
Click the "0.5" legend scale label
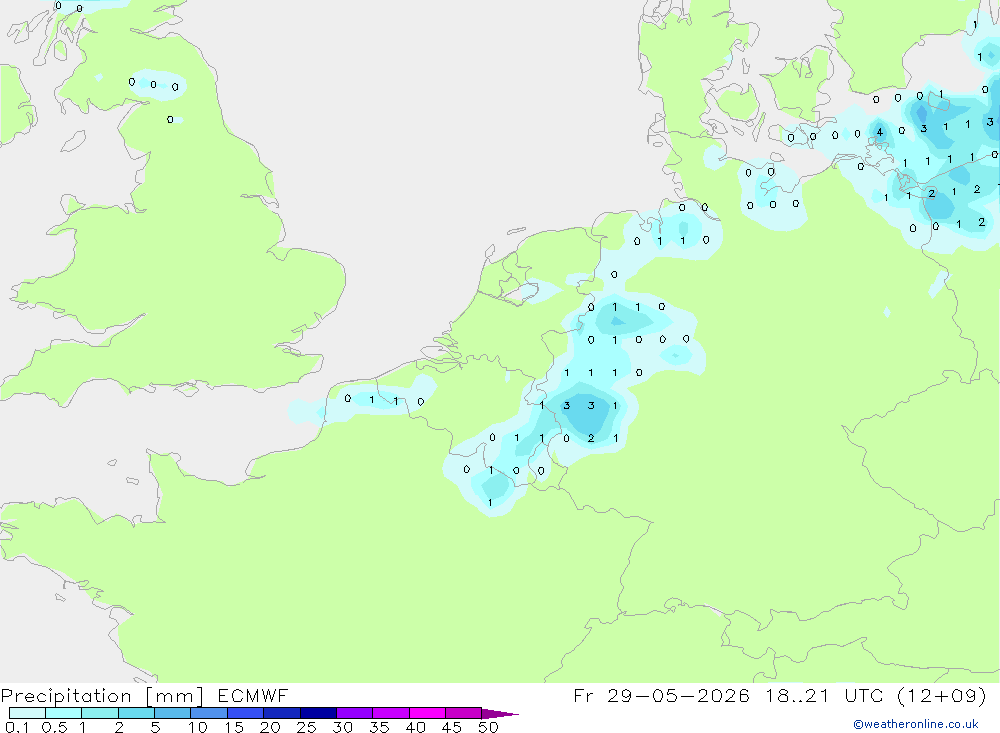coord(54,727)
